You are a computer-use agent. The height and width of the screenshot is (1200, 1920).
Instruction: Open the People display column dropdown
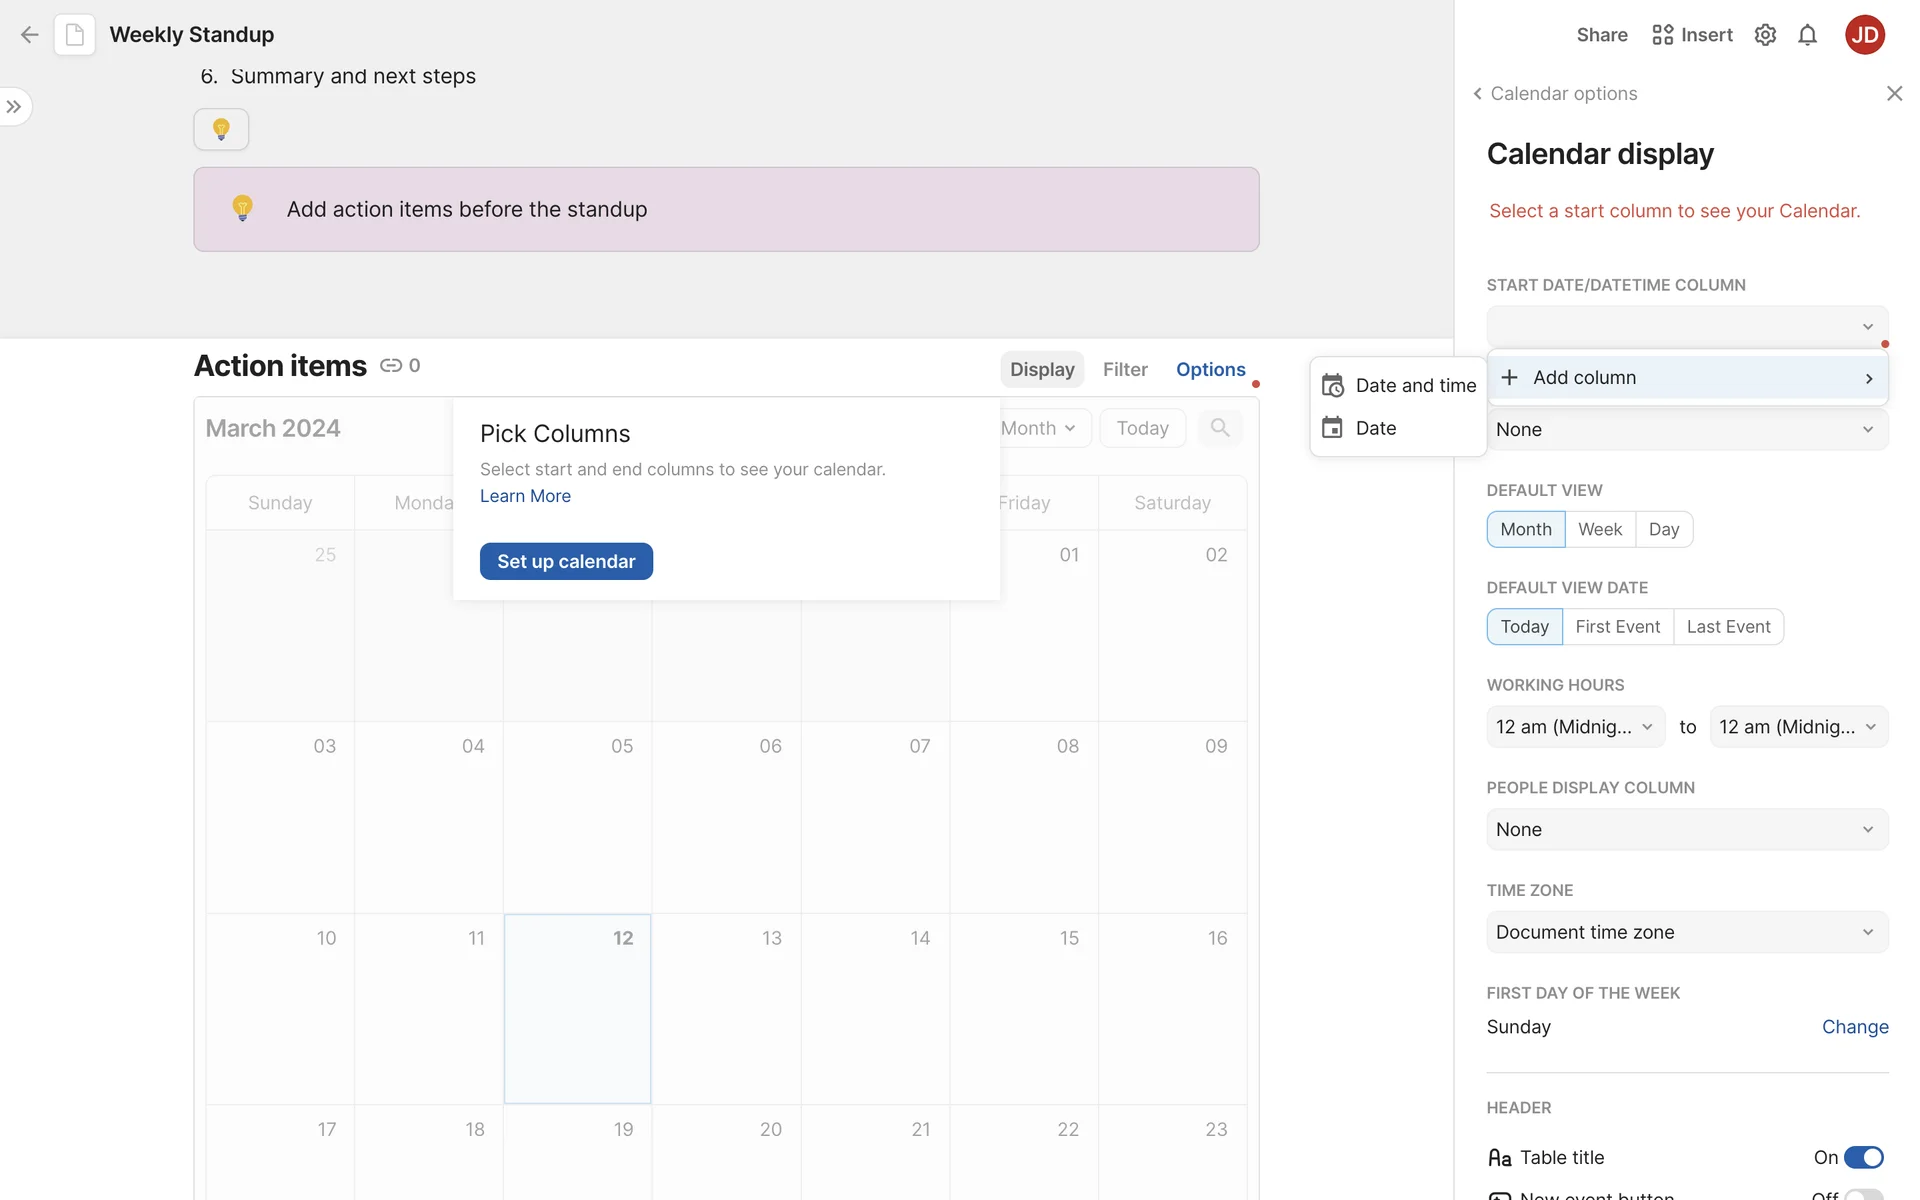[1687, 830]
